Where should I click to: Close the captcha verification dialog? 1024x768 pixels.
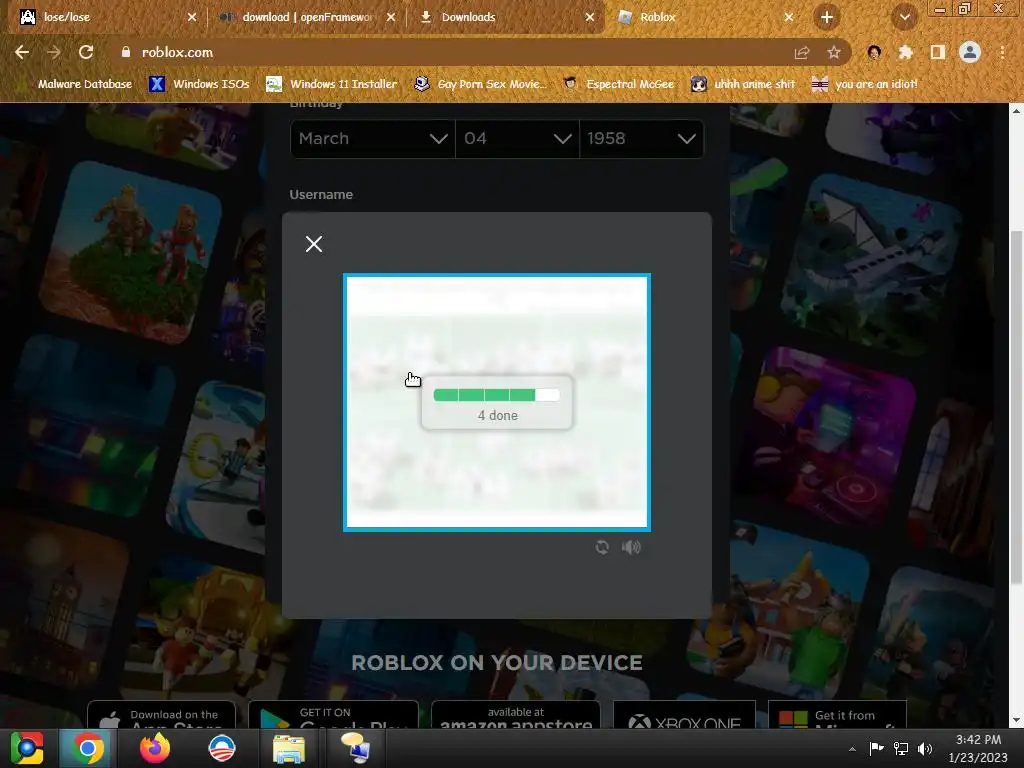coord(314,244)
